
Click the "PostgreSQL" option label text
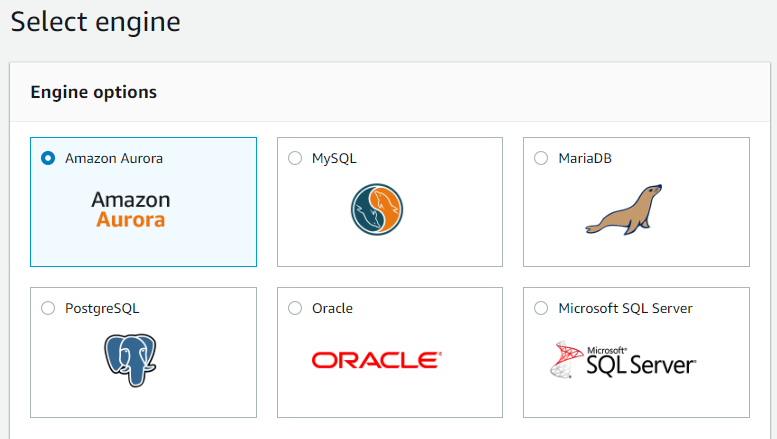coord(102,308)
